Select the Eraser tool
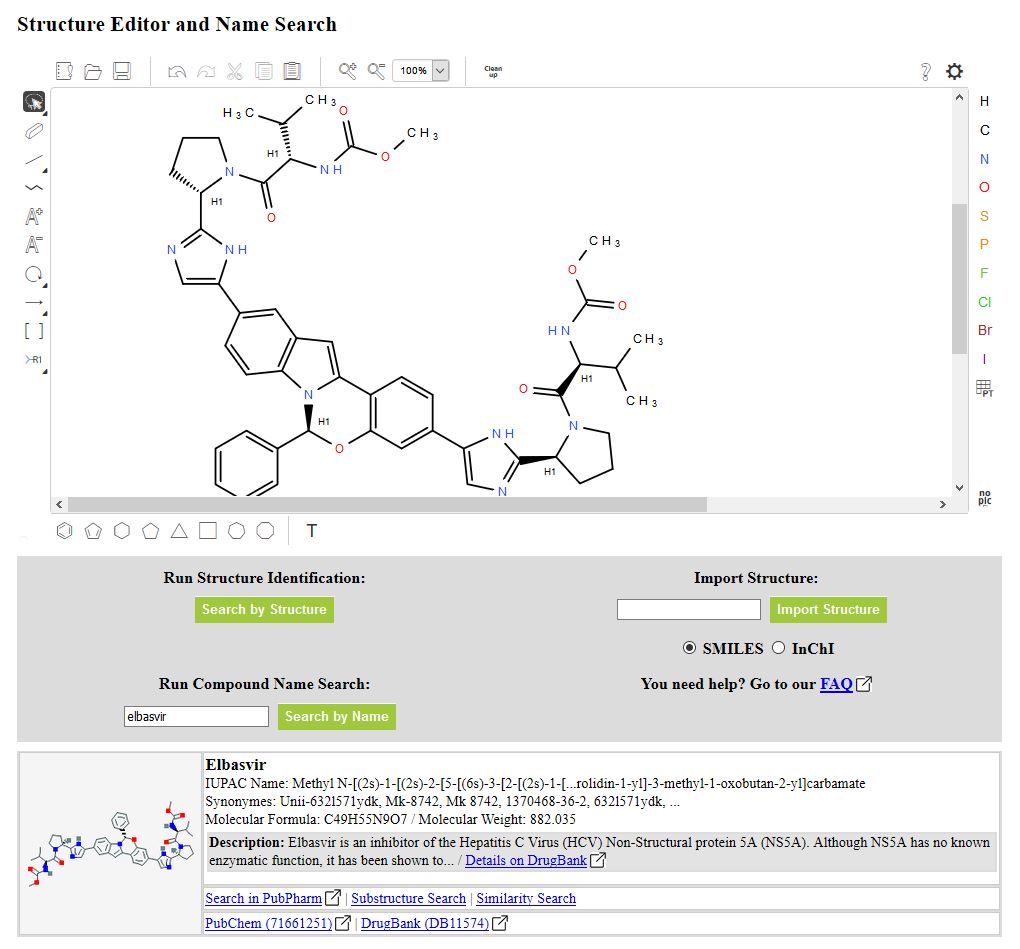 [34, 130]
